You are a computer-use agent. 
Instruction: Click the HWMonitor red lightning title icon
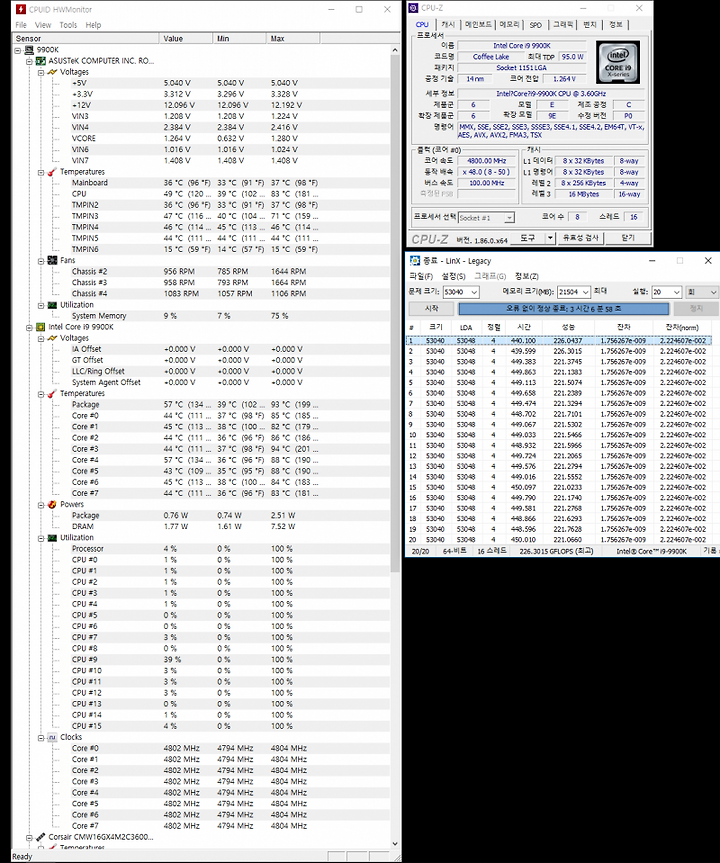tap(21, 9)
